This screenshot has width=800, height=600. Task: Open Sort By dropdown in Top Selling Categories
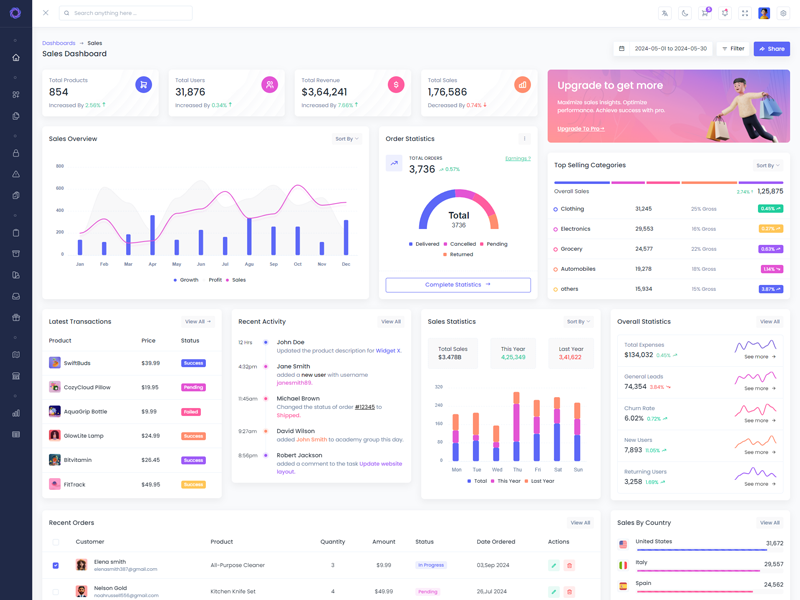[x=767, y=165]
